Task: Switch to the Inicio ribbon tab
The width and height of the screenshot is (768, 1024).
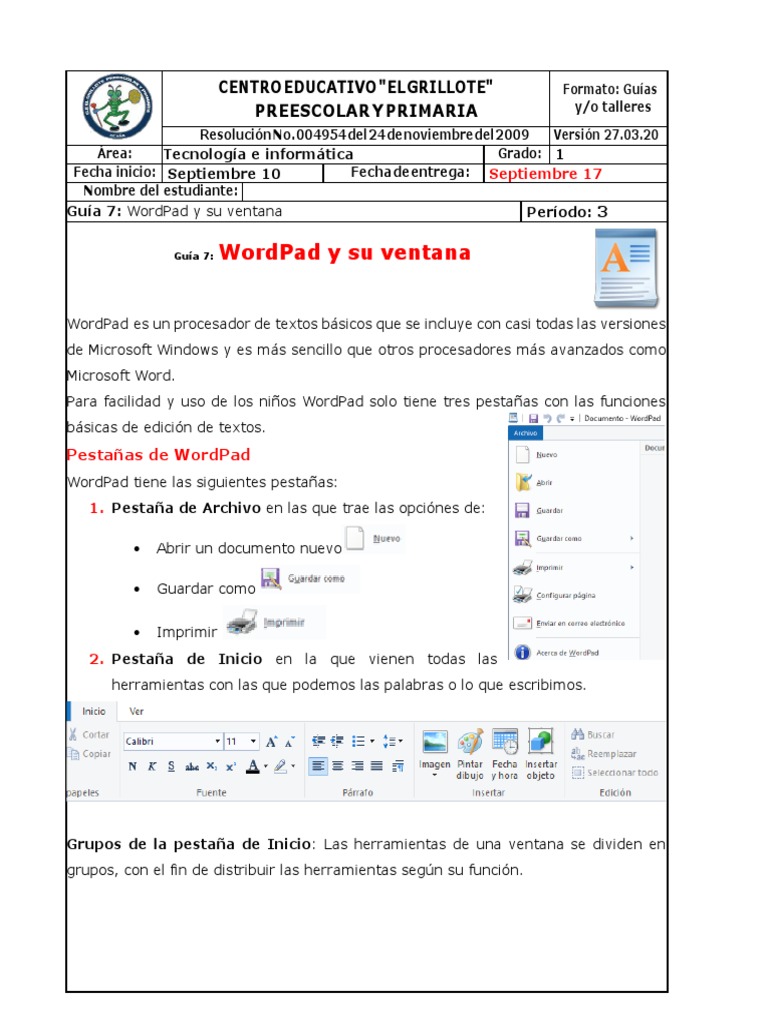Action: (x=93, y=711)
